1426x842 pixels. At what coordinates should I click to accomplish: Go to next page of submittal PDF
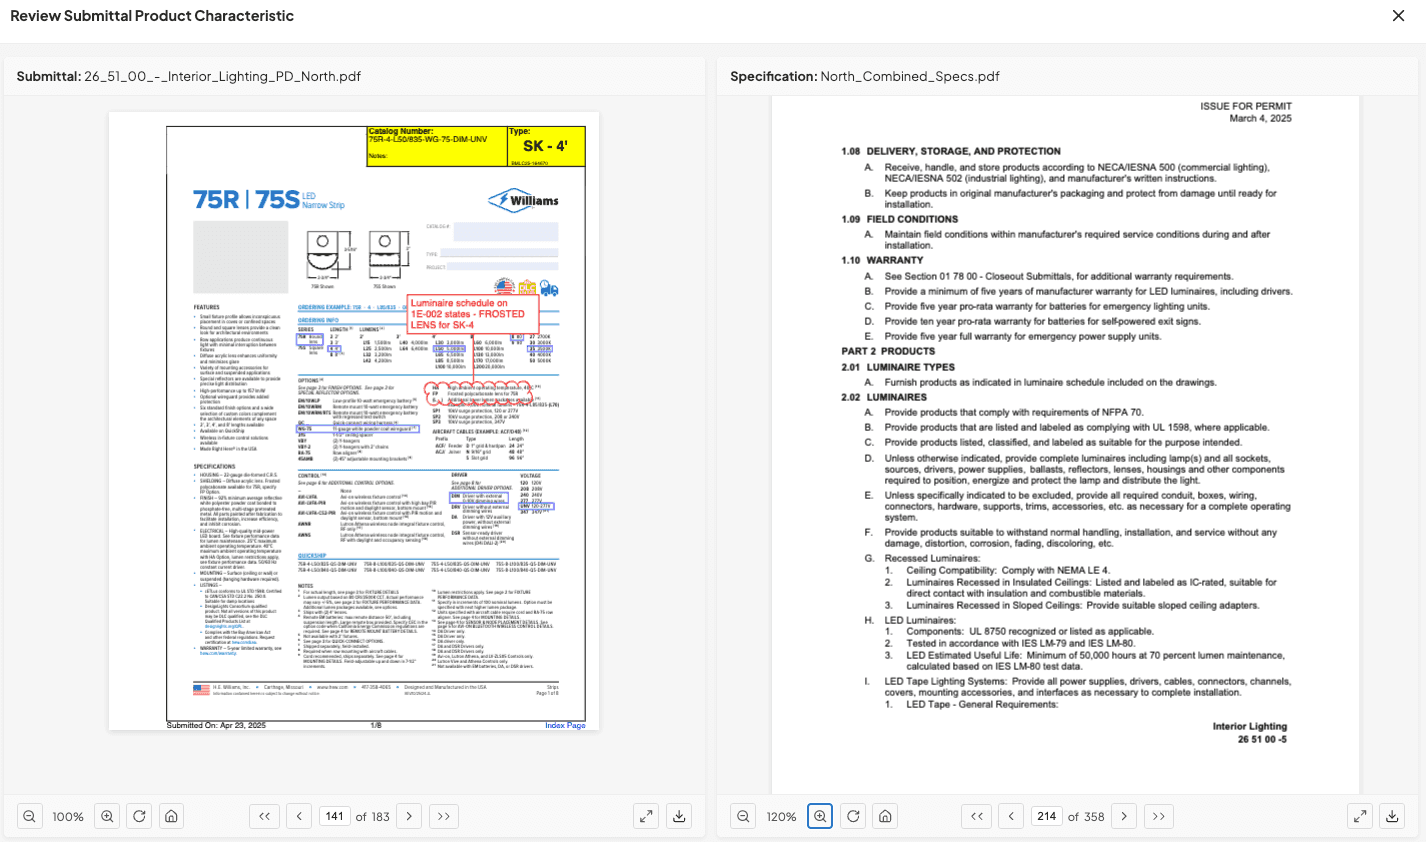pyautogui.click(x=409, y=816)
